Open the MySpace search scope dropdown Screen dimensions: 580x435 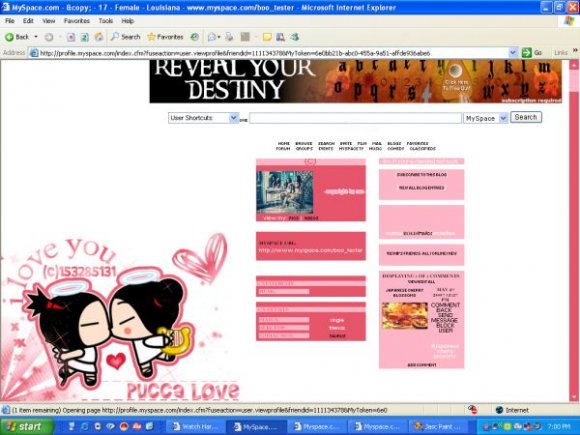point(486,118)
